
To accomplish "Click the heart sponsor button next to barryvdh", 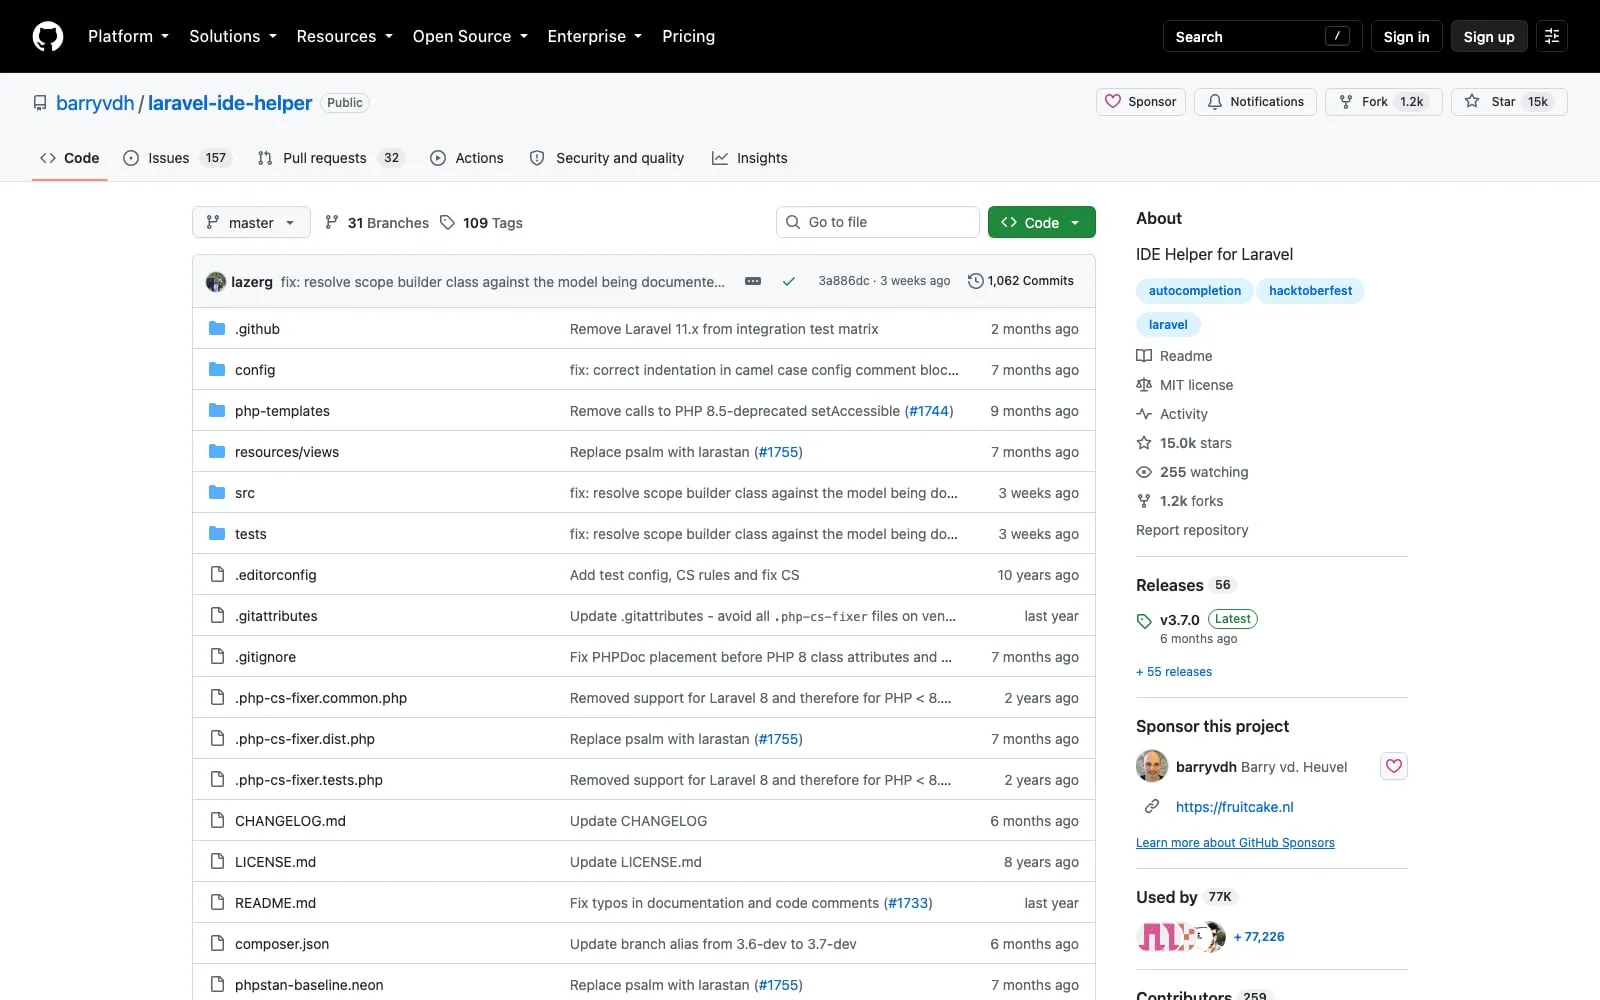I will coord(1394,766).
